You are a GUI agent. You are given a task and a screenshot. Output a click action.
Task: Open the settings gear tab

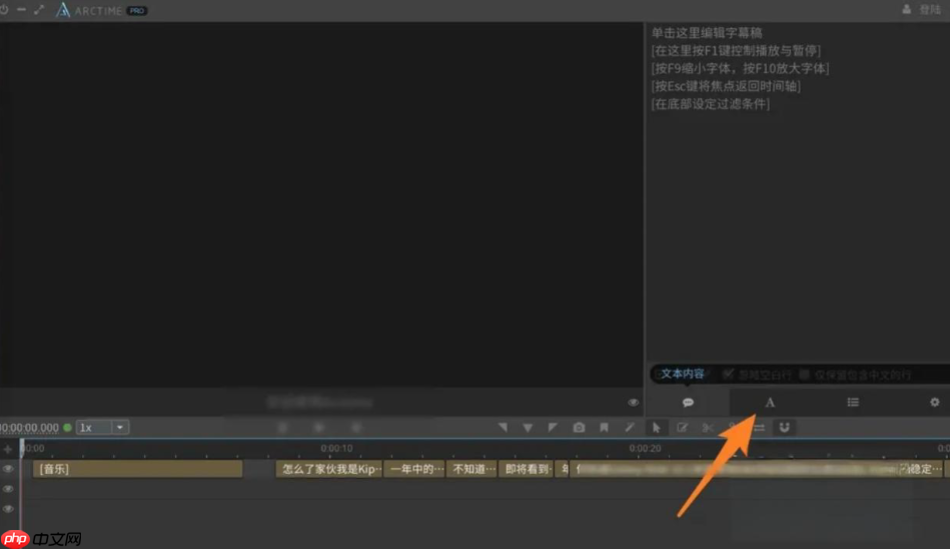(934, 402)
